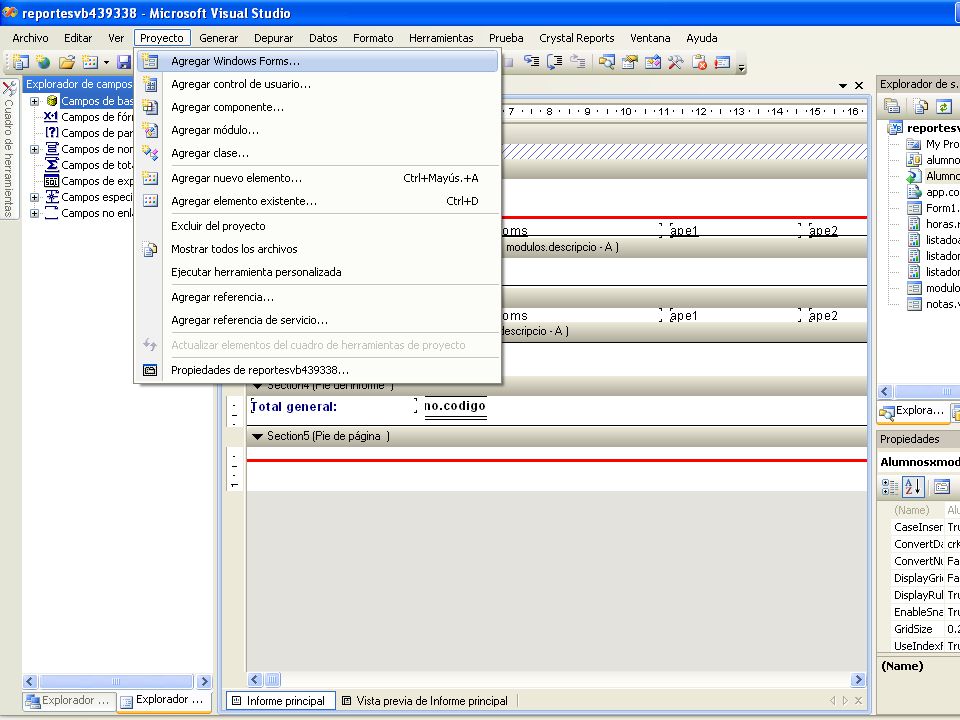
Task: Click the Property Pages icon
Action: 942,487
